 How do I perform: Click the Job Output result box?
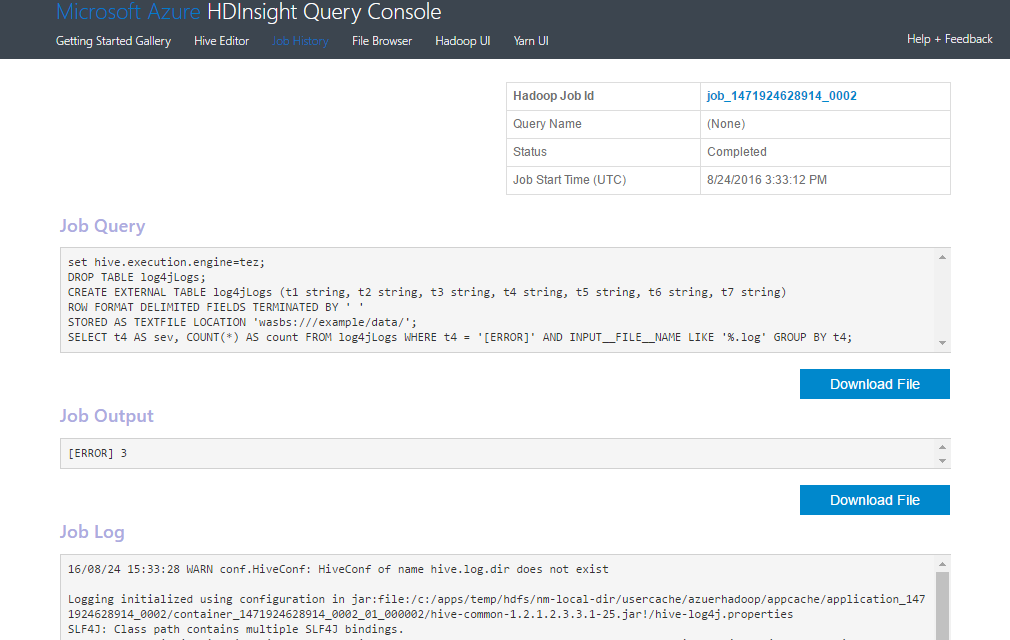point(500,453)
